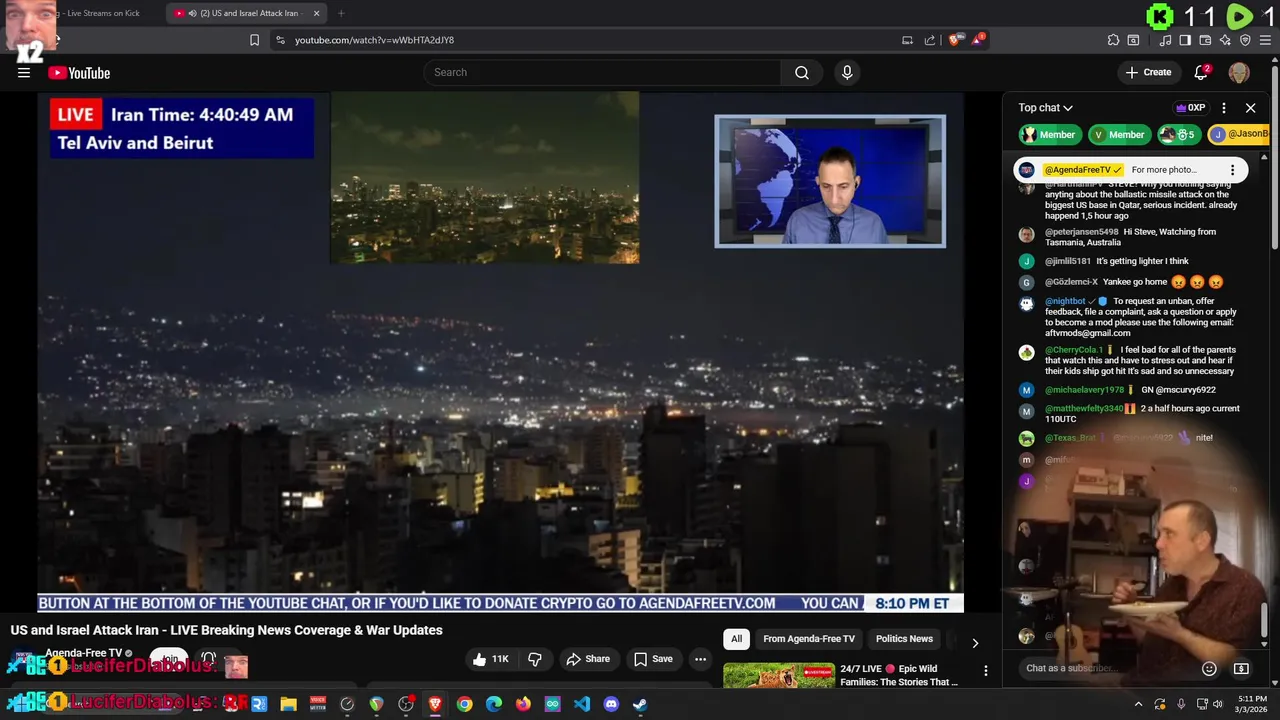Open Steam from the taskbar

point(640,704)
